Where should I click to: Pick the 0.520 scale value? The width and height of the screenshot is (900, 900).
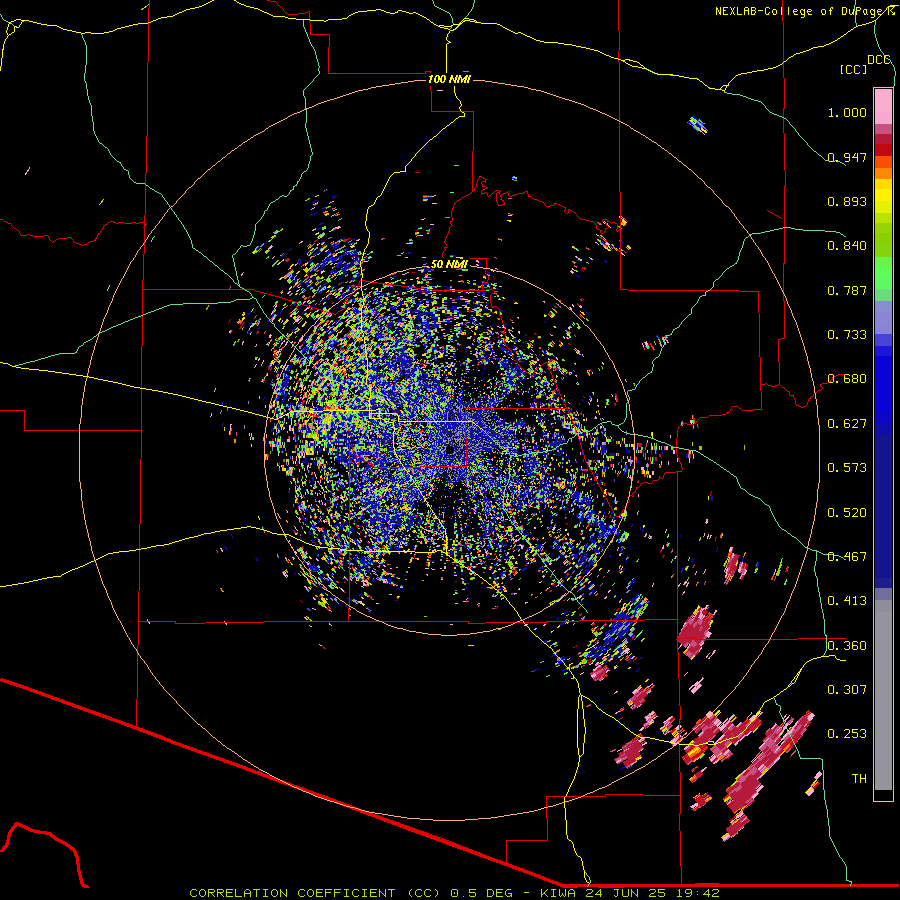847,513
